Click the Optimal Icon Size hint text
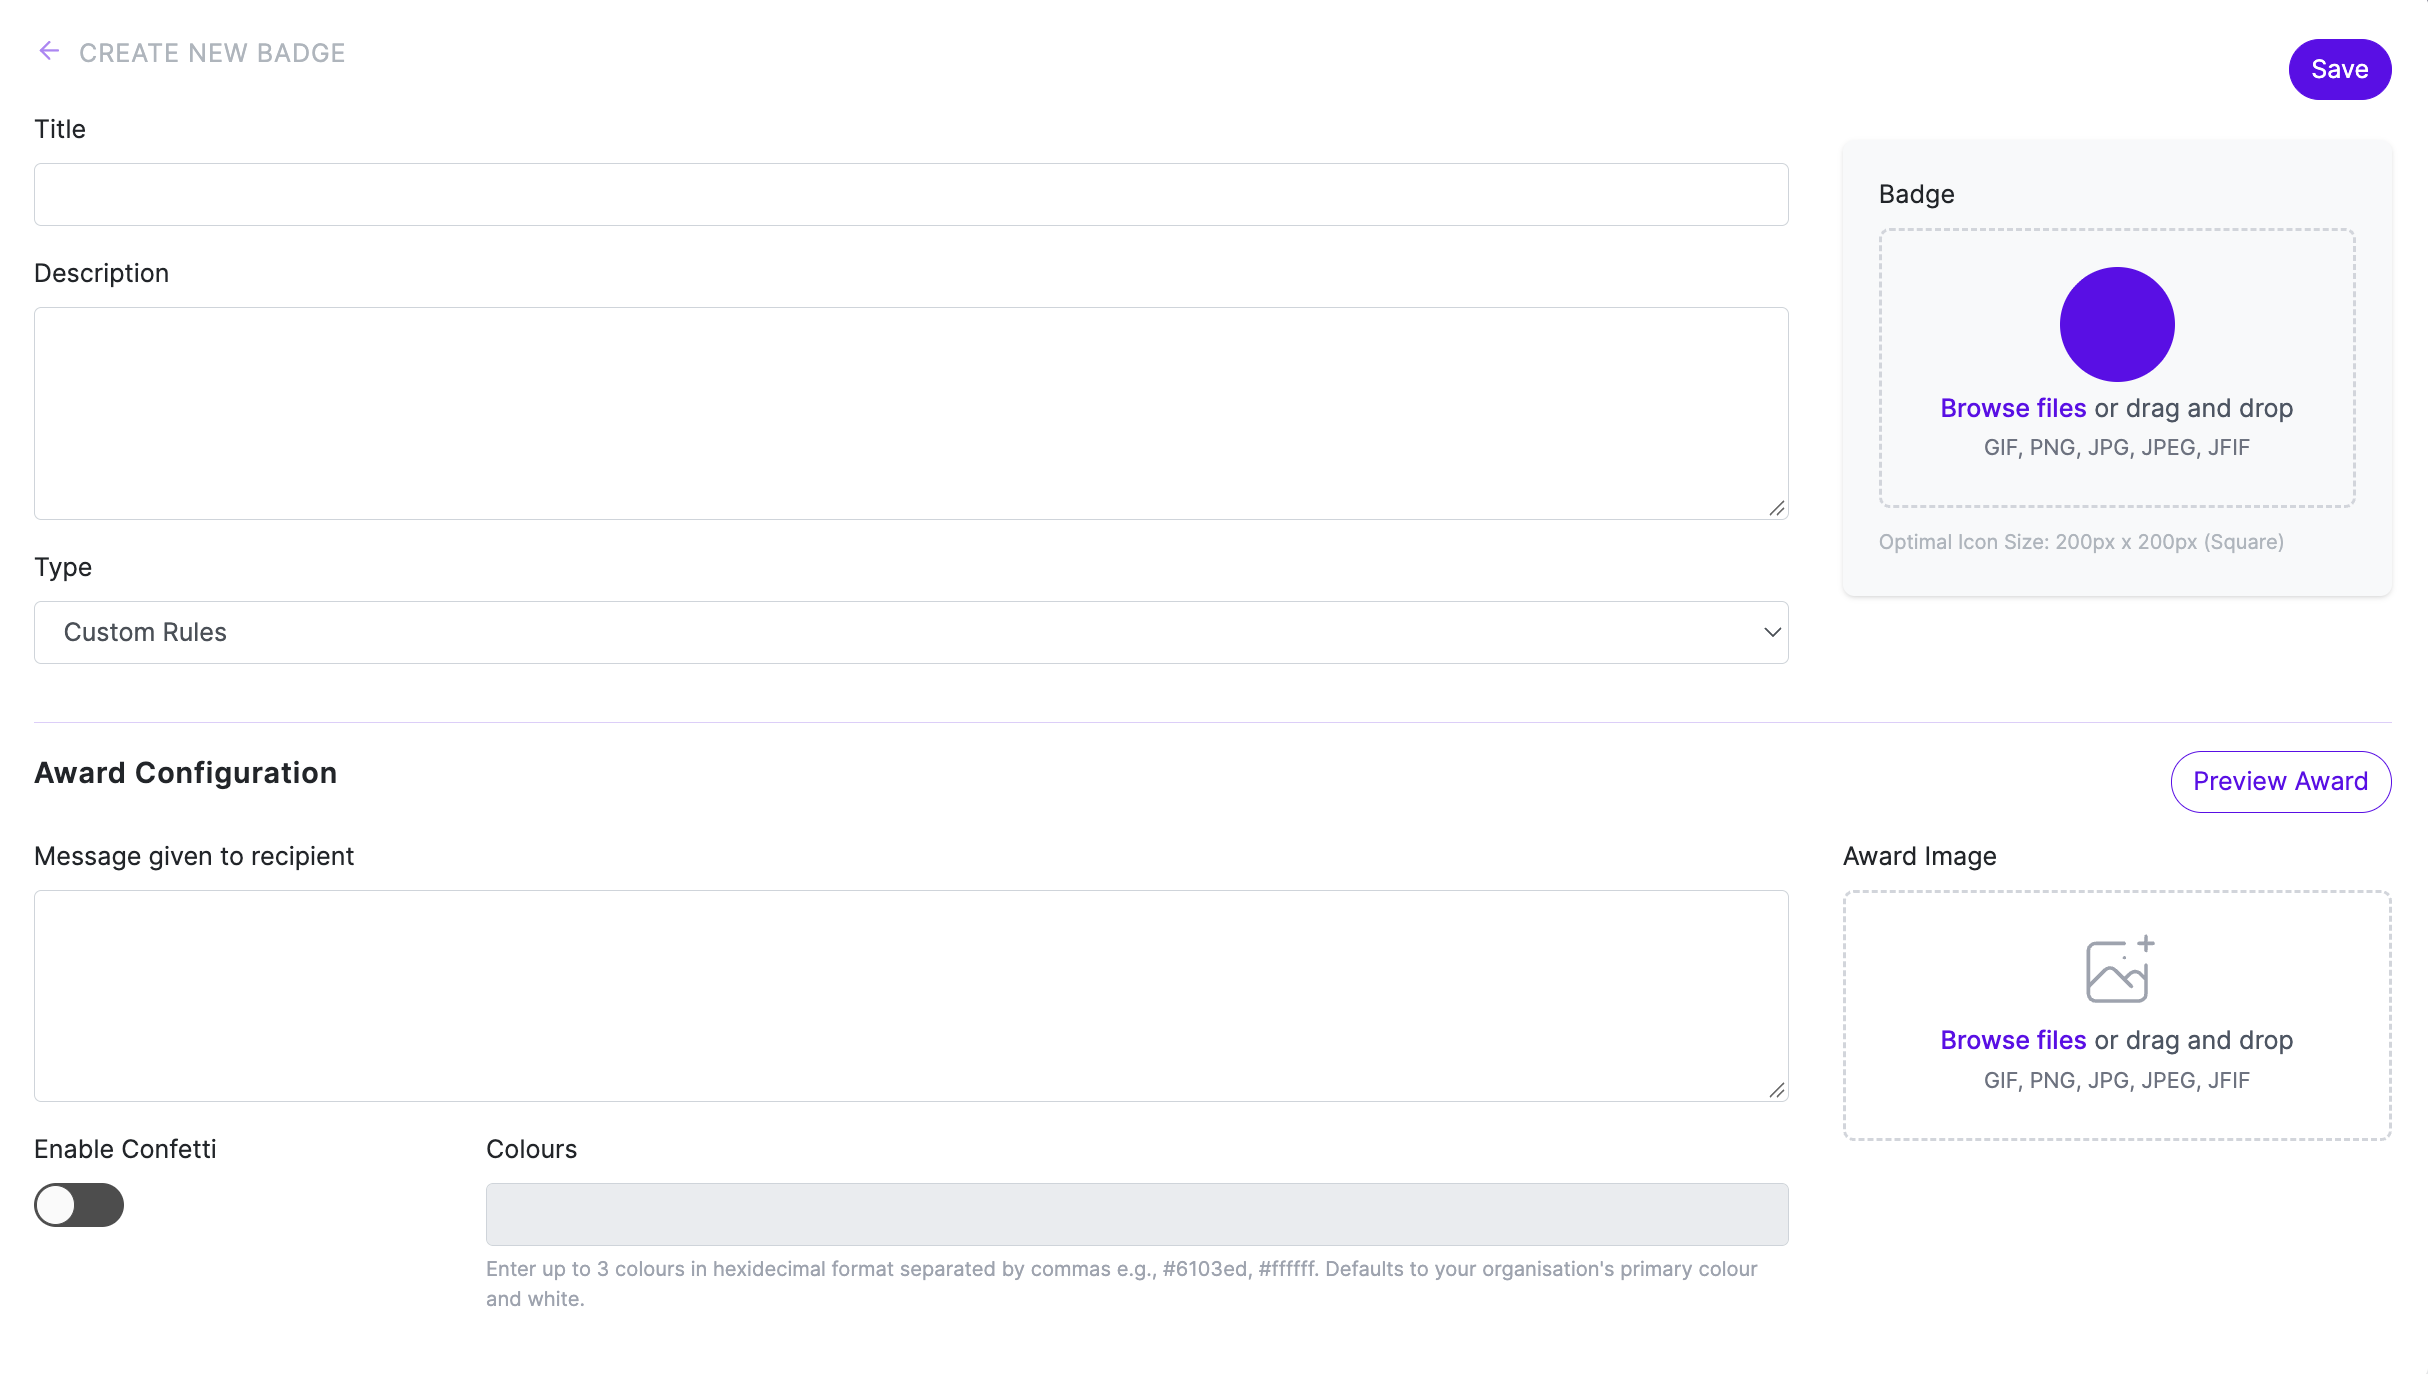This screenshot has height=1374, width=2428. [2081, 542]
